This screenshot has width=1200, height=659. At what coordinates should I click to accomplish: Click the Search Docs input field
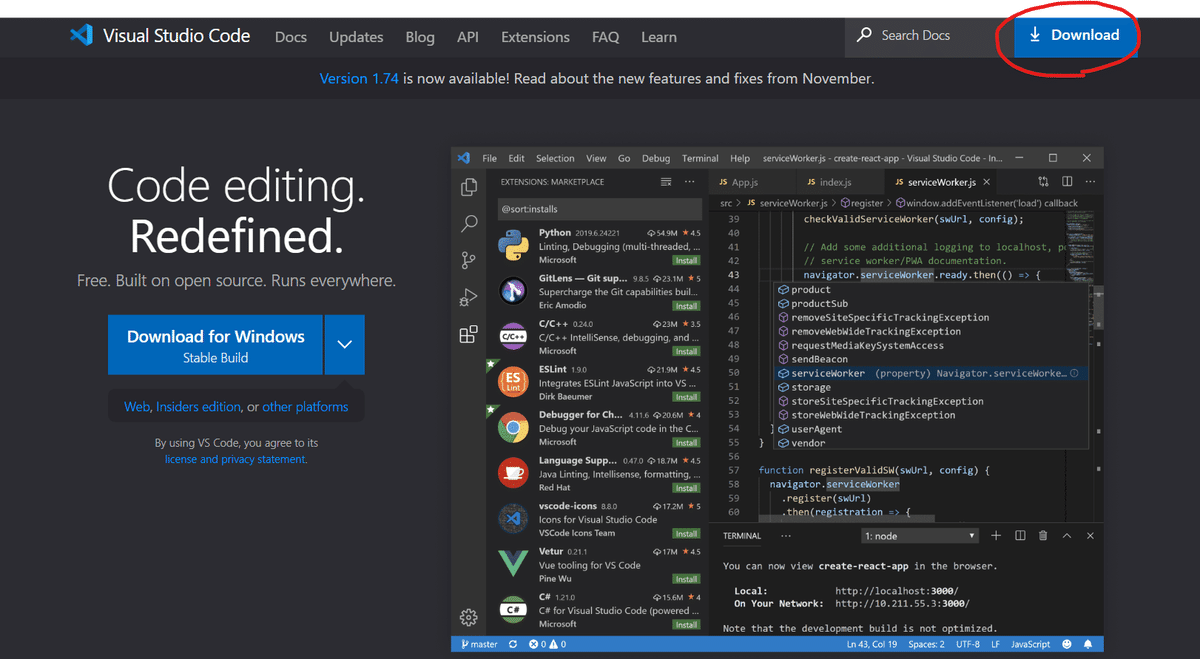click(920, 35)
